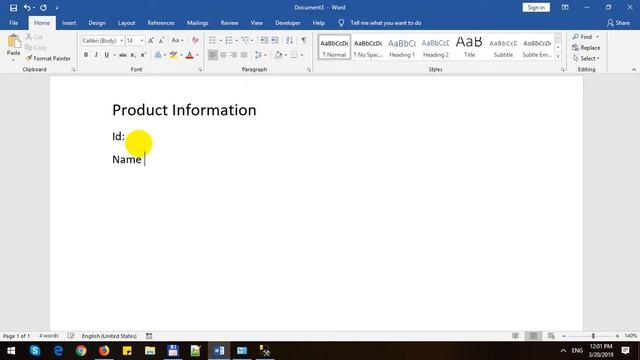Viewport: 640px width, 360px height.
Task: Switch to the Design tab
Action: point(97,23)
